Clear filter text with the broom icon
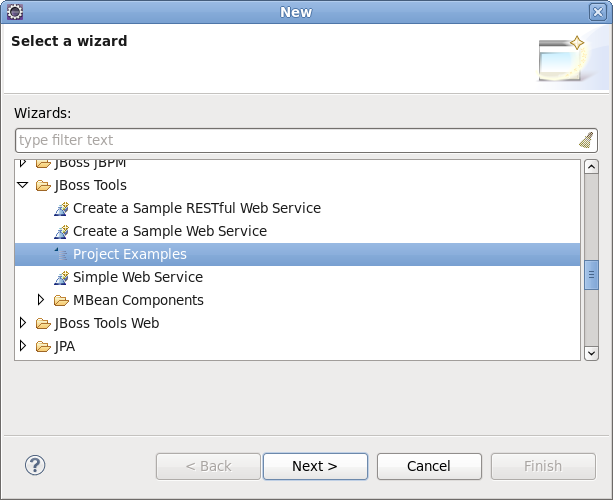 pos(586,140)
